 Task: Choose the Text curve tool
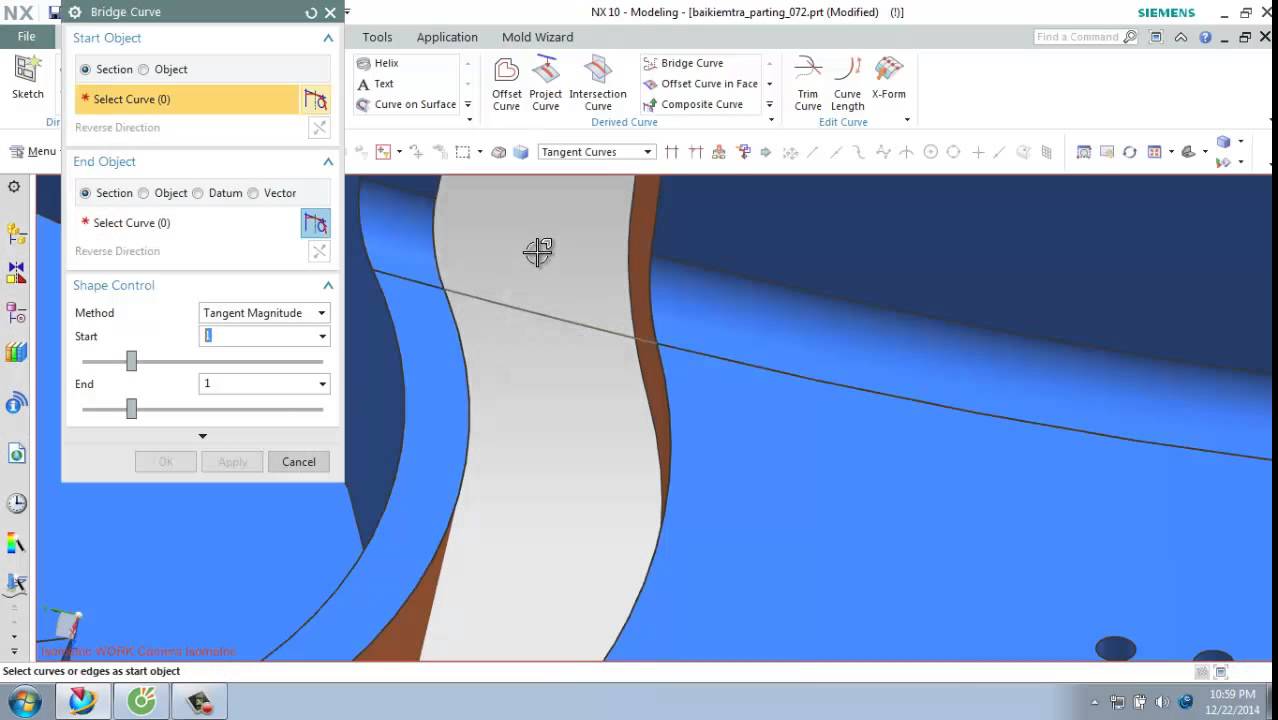pos(376,84)
